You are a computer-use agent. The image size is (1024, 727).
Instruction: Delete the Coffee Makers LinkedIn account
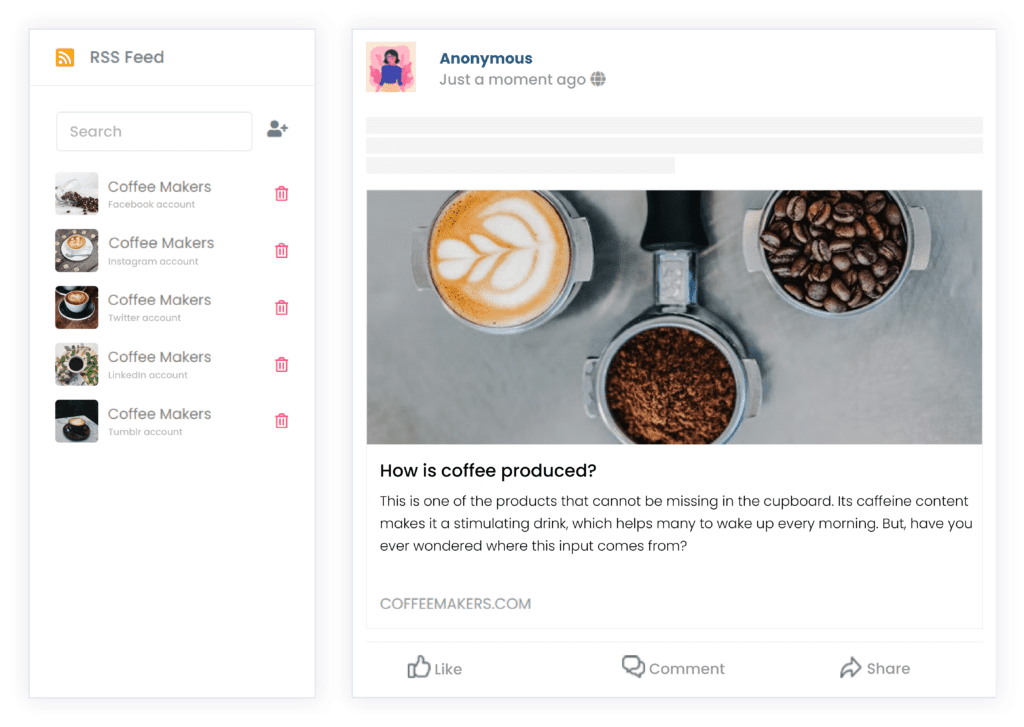[281, 364]
